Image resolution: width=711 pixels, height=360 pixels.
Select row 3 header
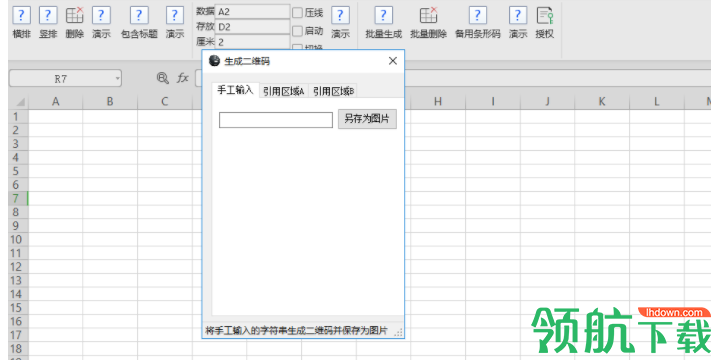click(x=18, y=144)
